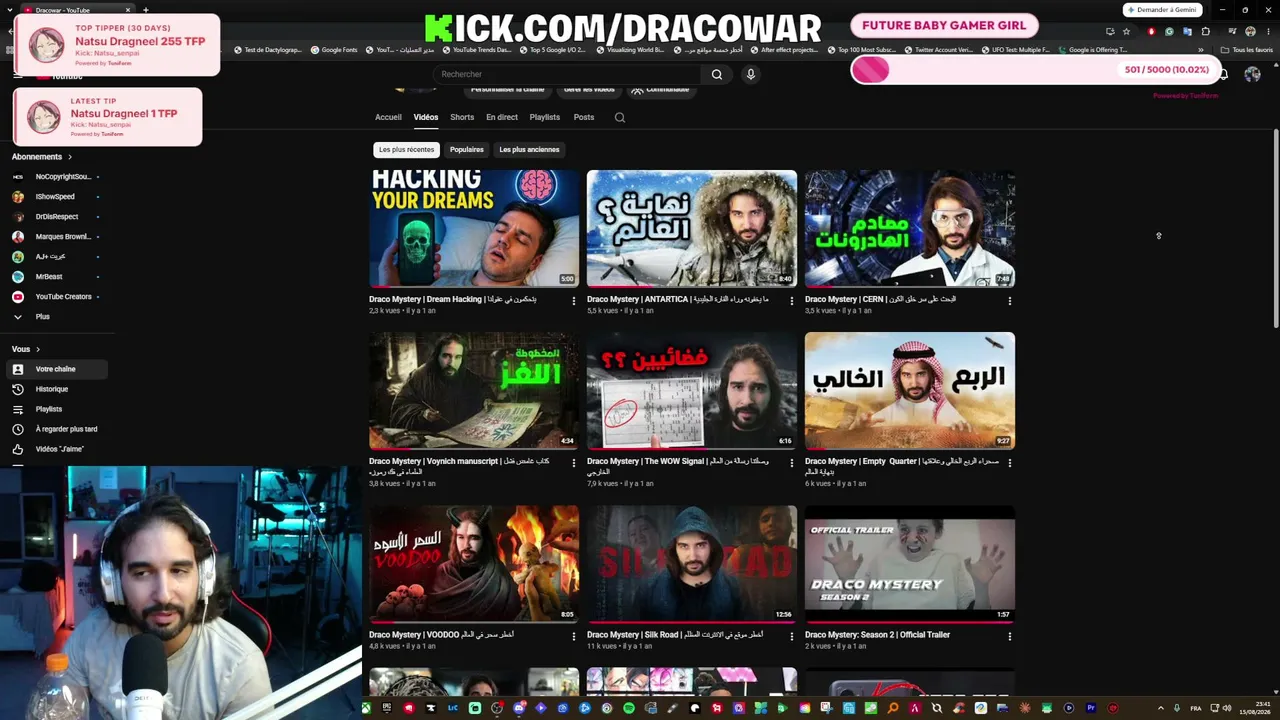Start voice search with the microphone icon
1280x720 pixels.
(750, 74)
